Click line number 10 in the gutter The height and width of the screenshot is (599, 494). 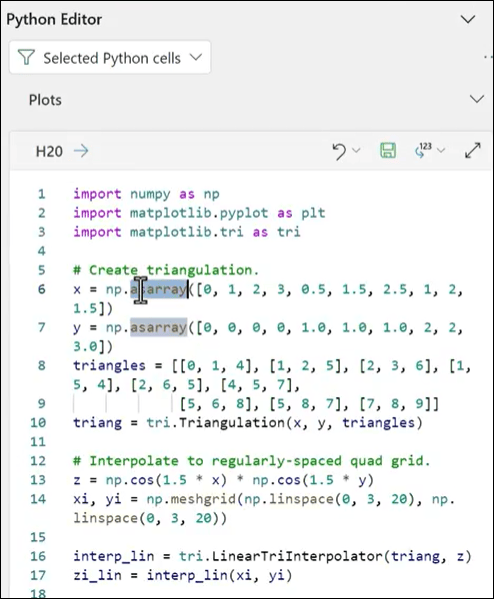(38, 423)
